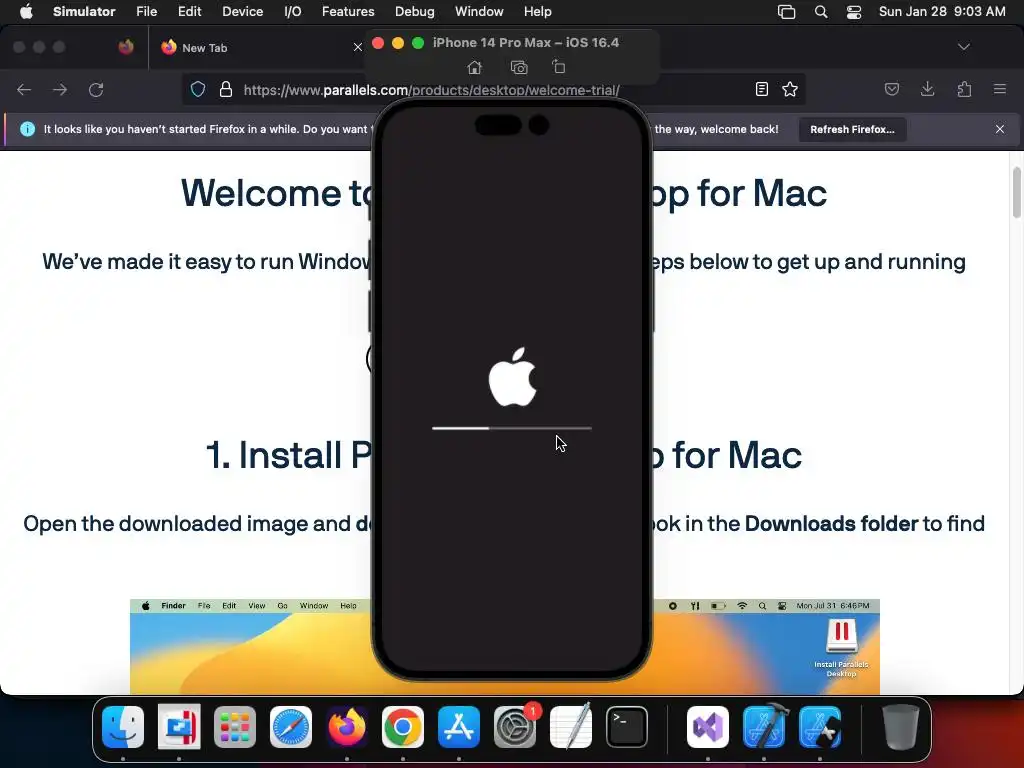Go back in Firefox
Viewport: 1024px width, 768px height.
24,89
